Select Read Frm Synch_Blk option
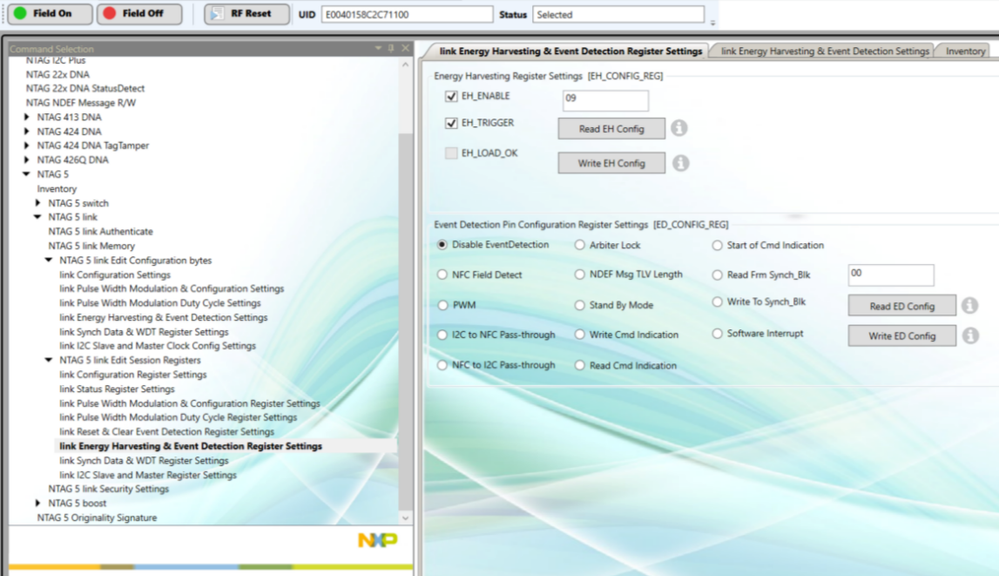This screenshot has width=999, height=576. coord(717,275)
